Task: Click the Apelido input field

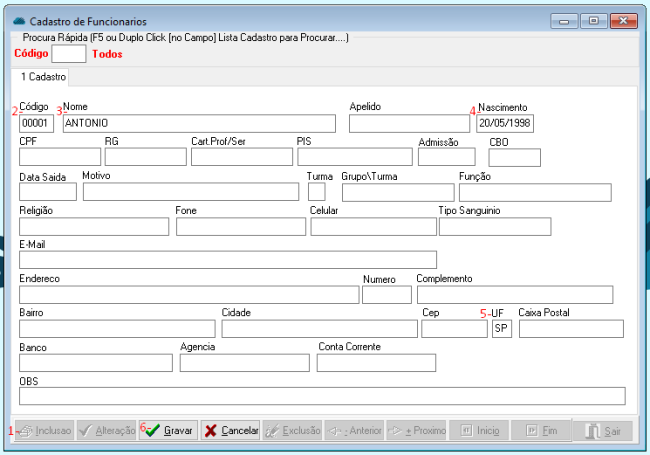Action: coord(409,124)
